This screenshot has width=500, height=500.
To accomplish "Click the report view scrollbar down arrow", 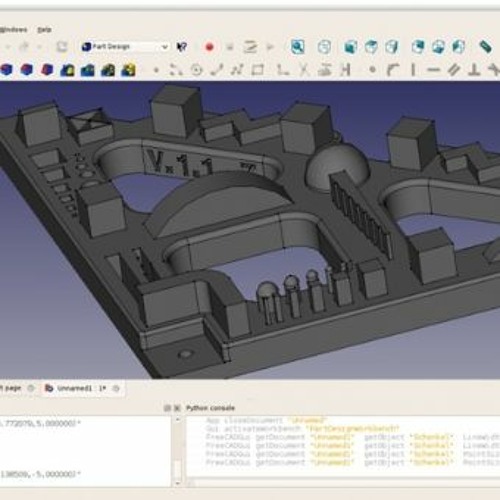I will [x=178, y=483].
